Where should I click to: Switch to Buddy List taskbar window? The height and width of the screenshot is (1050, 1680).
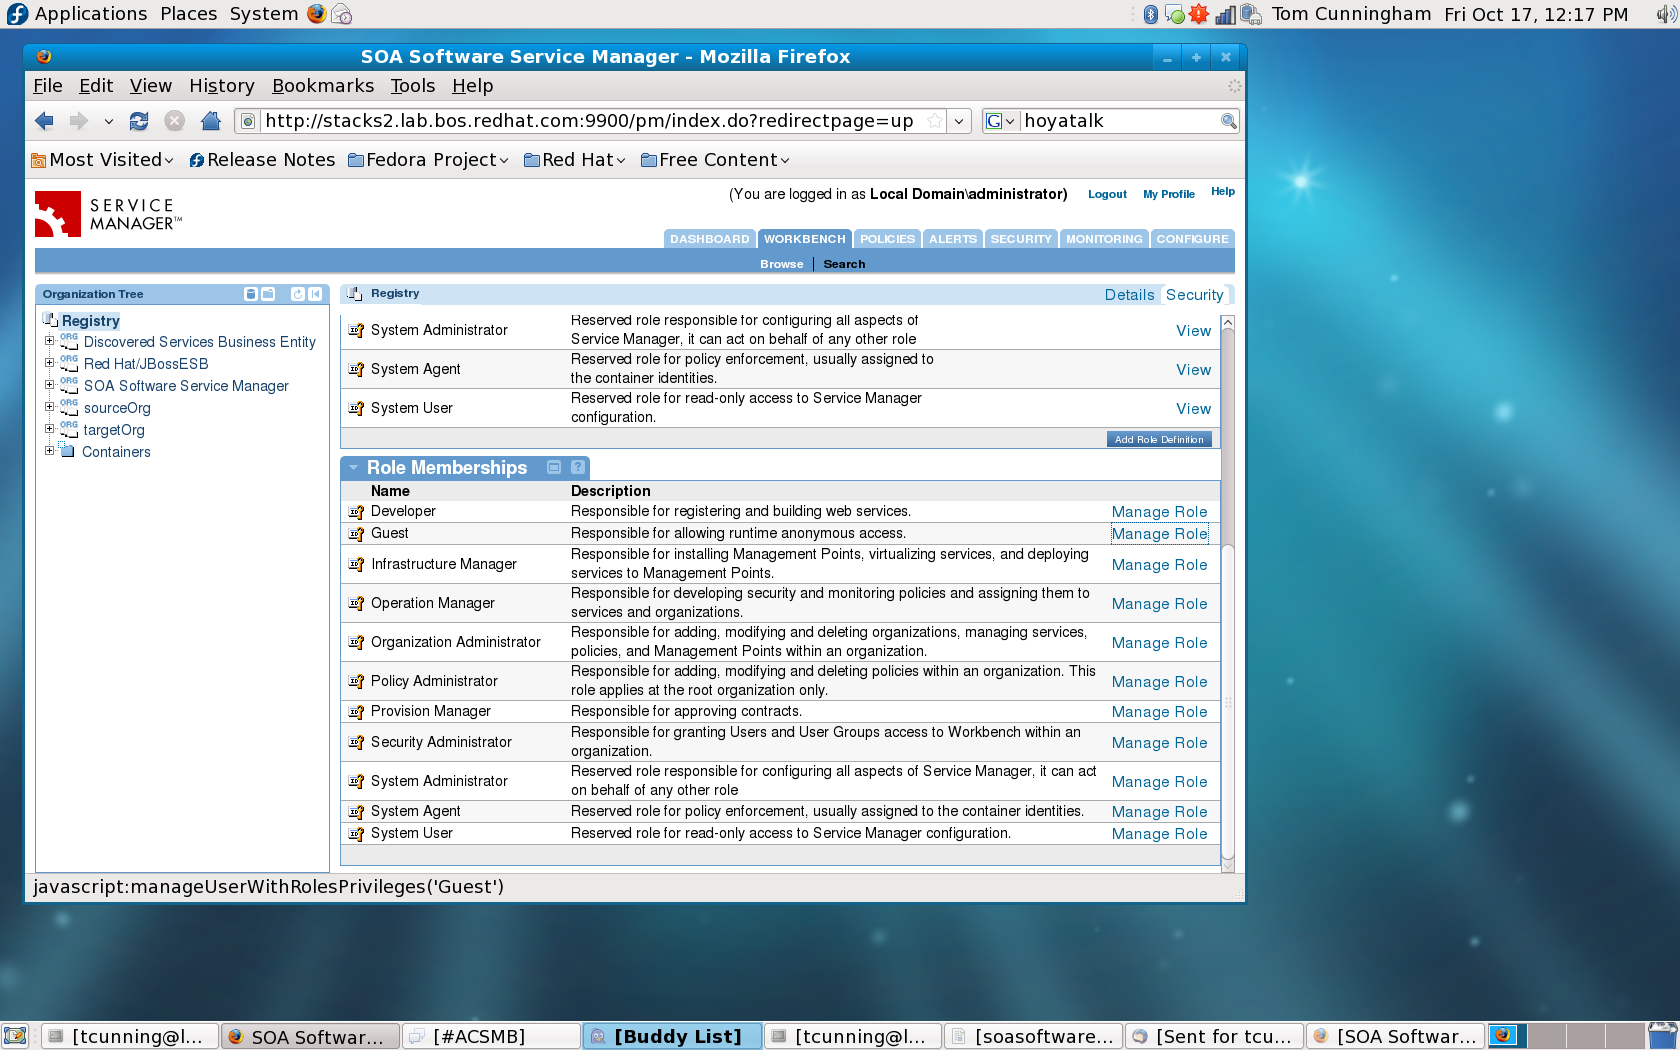tap(673, 1036)
